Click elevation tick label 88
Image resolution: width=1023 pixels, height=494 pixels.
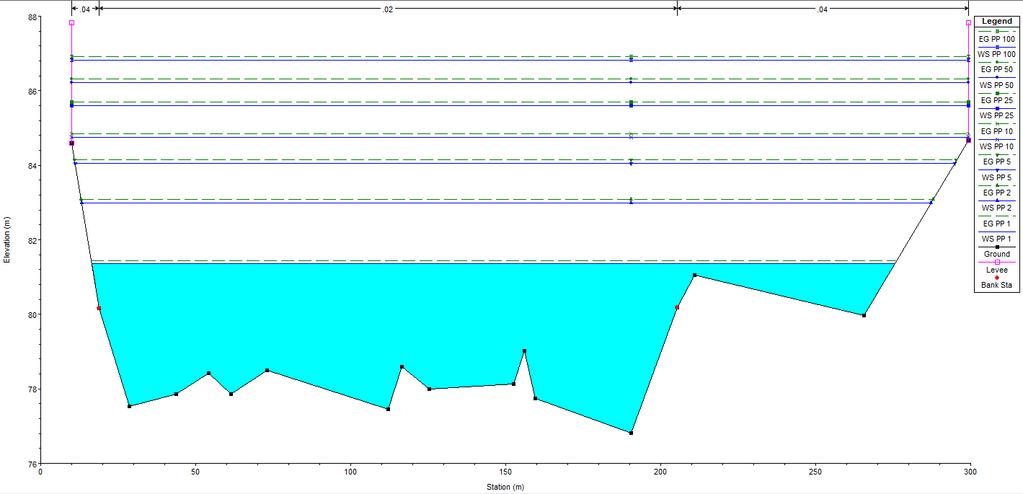(x=33, y=17)
